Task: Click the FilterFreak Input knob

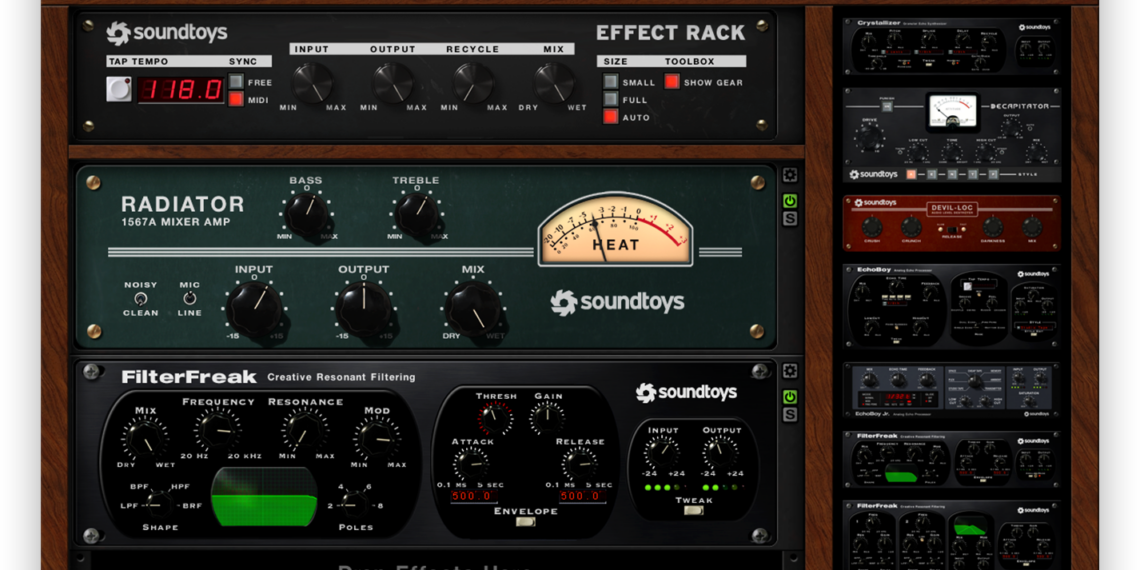Action: click(x=662, y=452)
